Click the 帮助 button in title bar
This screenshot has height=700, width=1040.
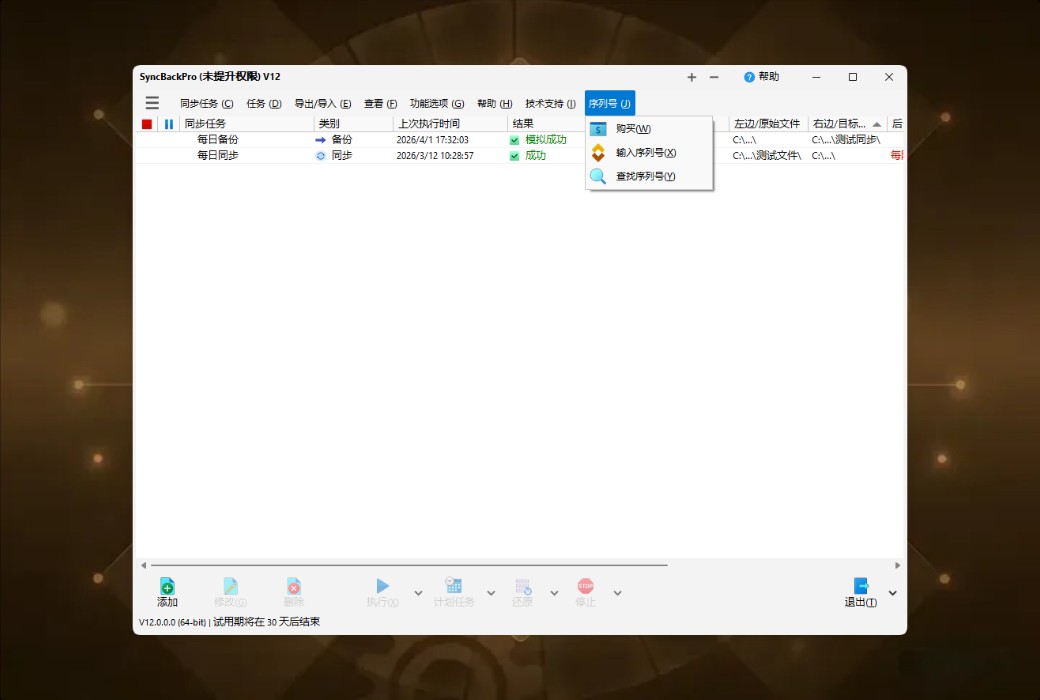tap(762, 77)
